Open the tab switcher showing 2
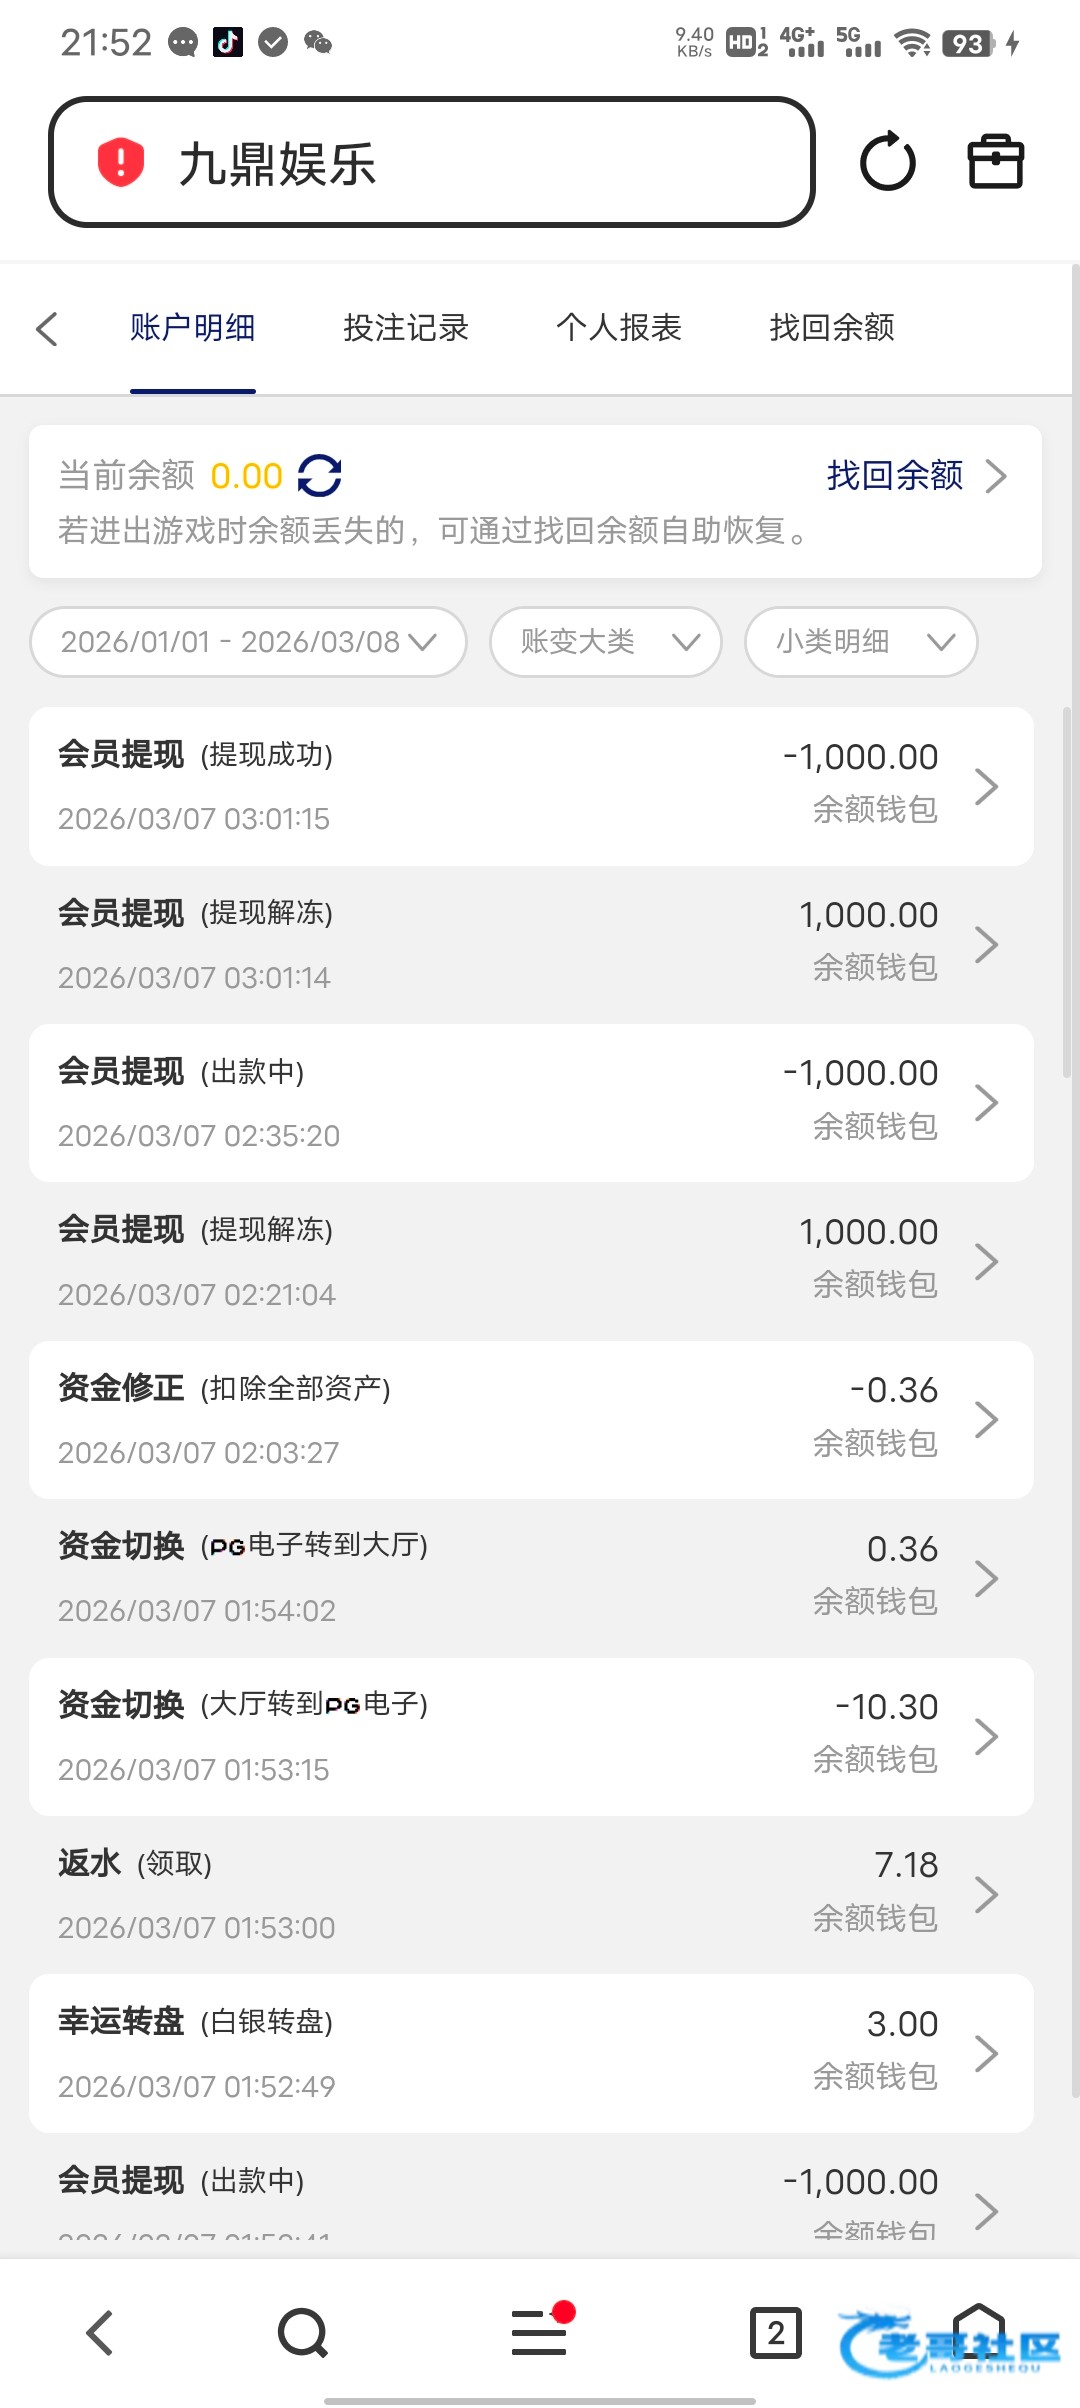This screenshot has width=1080, height=2408. (776, 2333)
